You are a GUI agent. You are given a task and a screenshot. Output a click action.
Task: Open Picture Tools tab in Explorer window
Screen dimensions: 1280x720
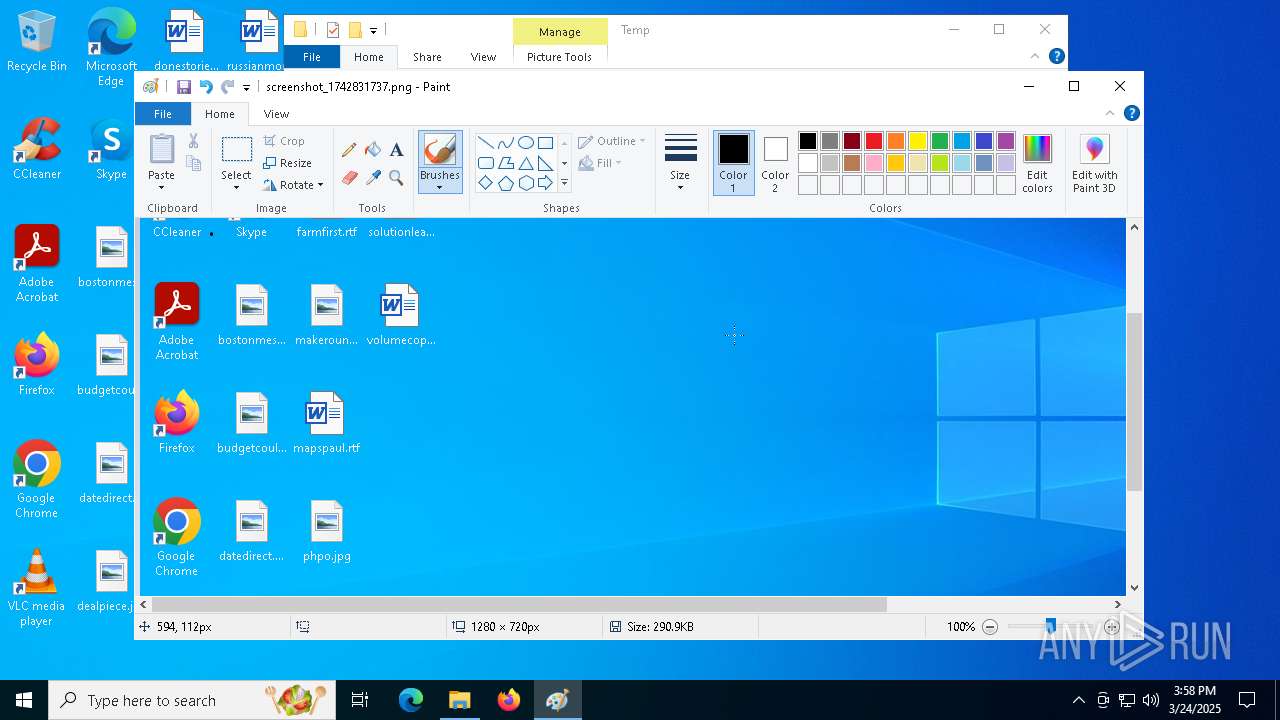pos(559,57)
